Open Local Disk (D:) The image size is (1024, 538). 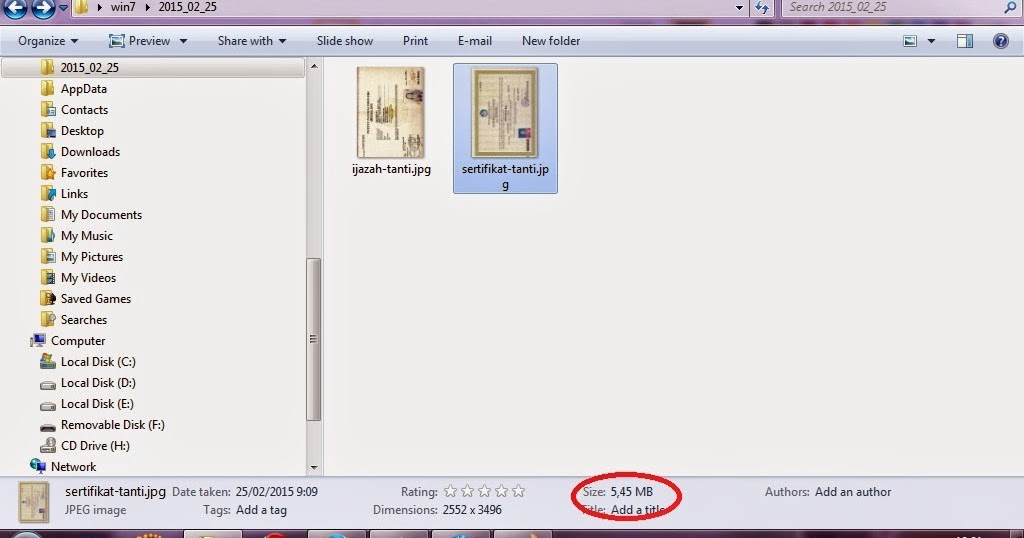pos(98,383)
